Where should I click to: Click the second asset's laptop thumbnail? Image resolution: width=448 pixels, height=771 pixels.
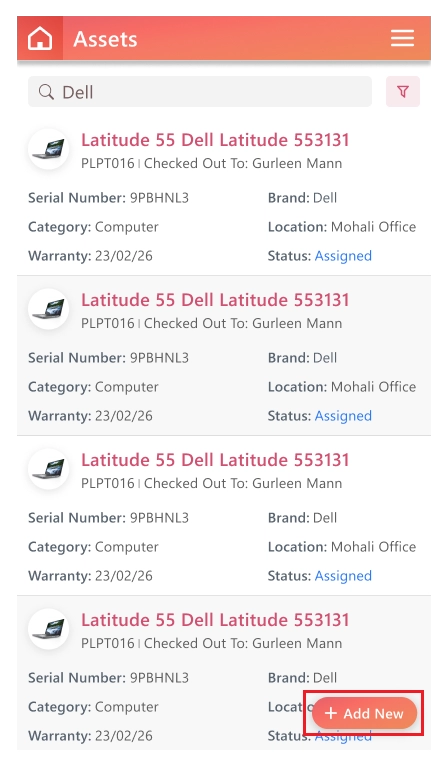[48, 309]
